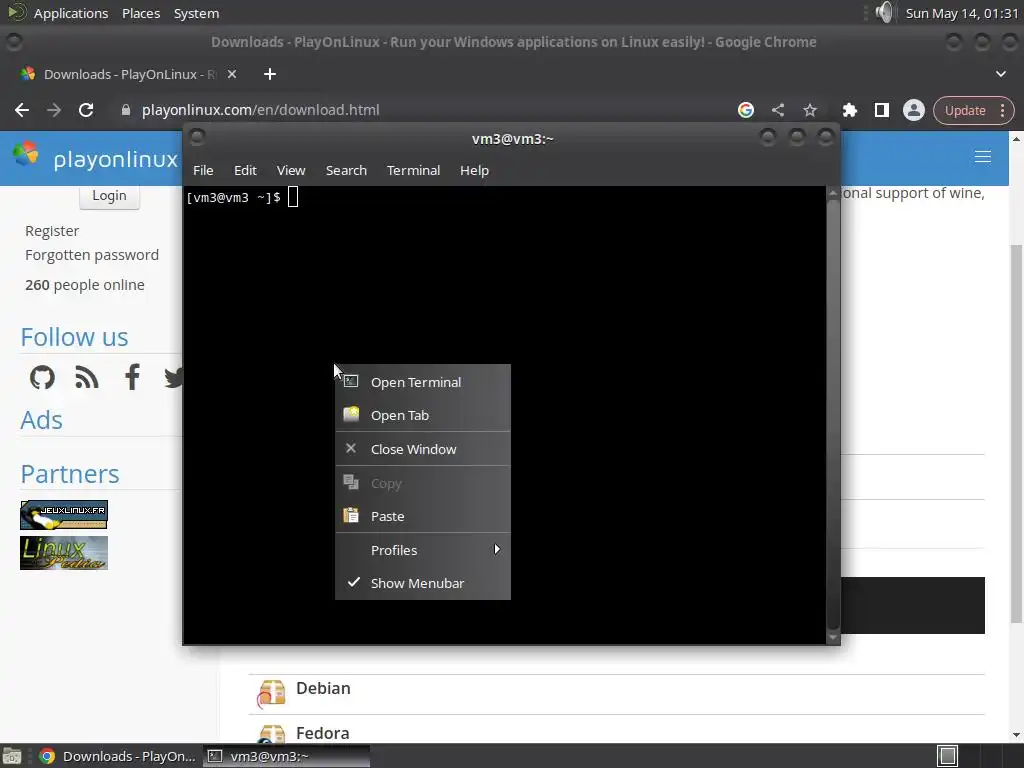This screenshot has width=1024, height=768.
Task: Click the Login button
Action: [109, 196]
